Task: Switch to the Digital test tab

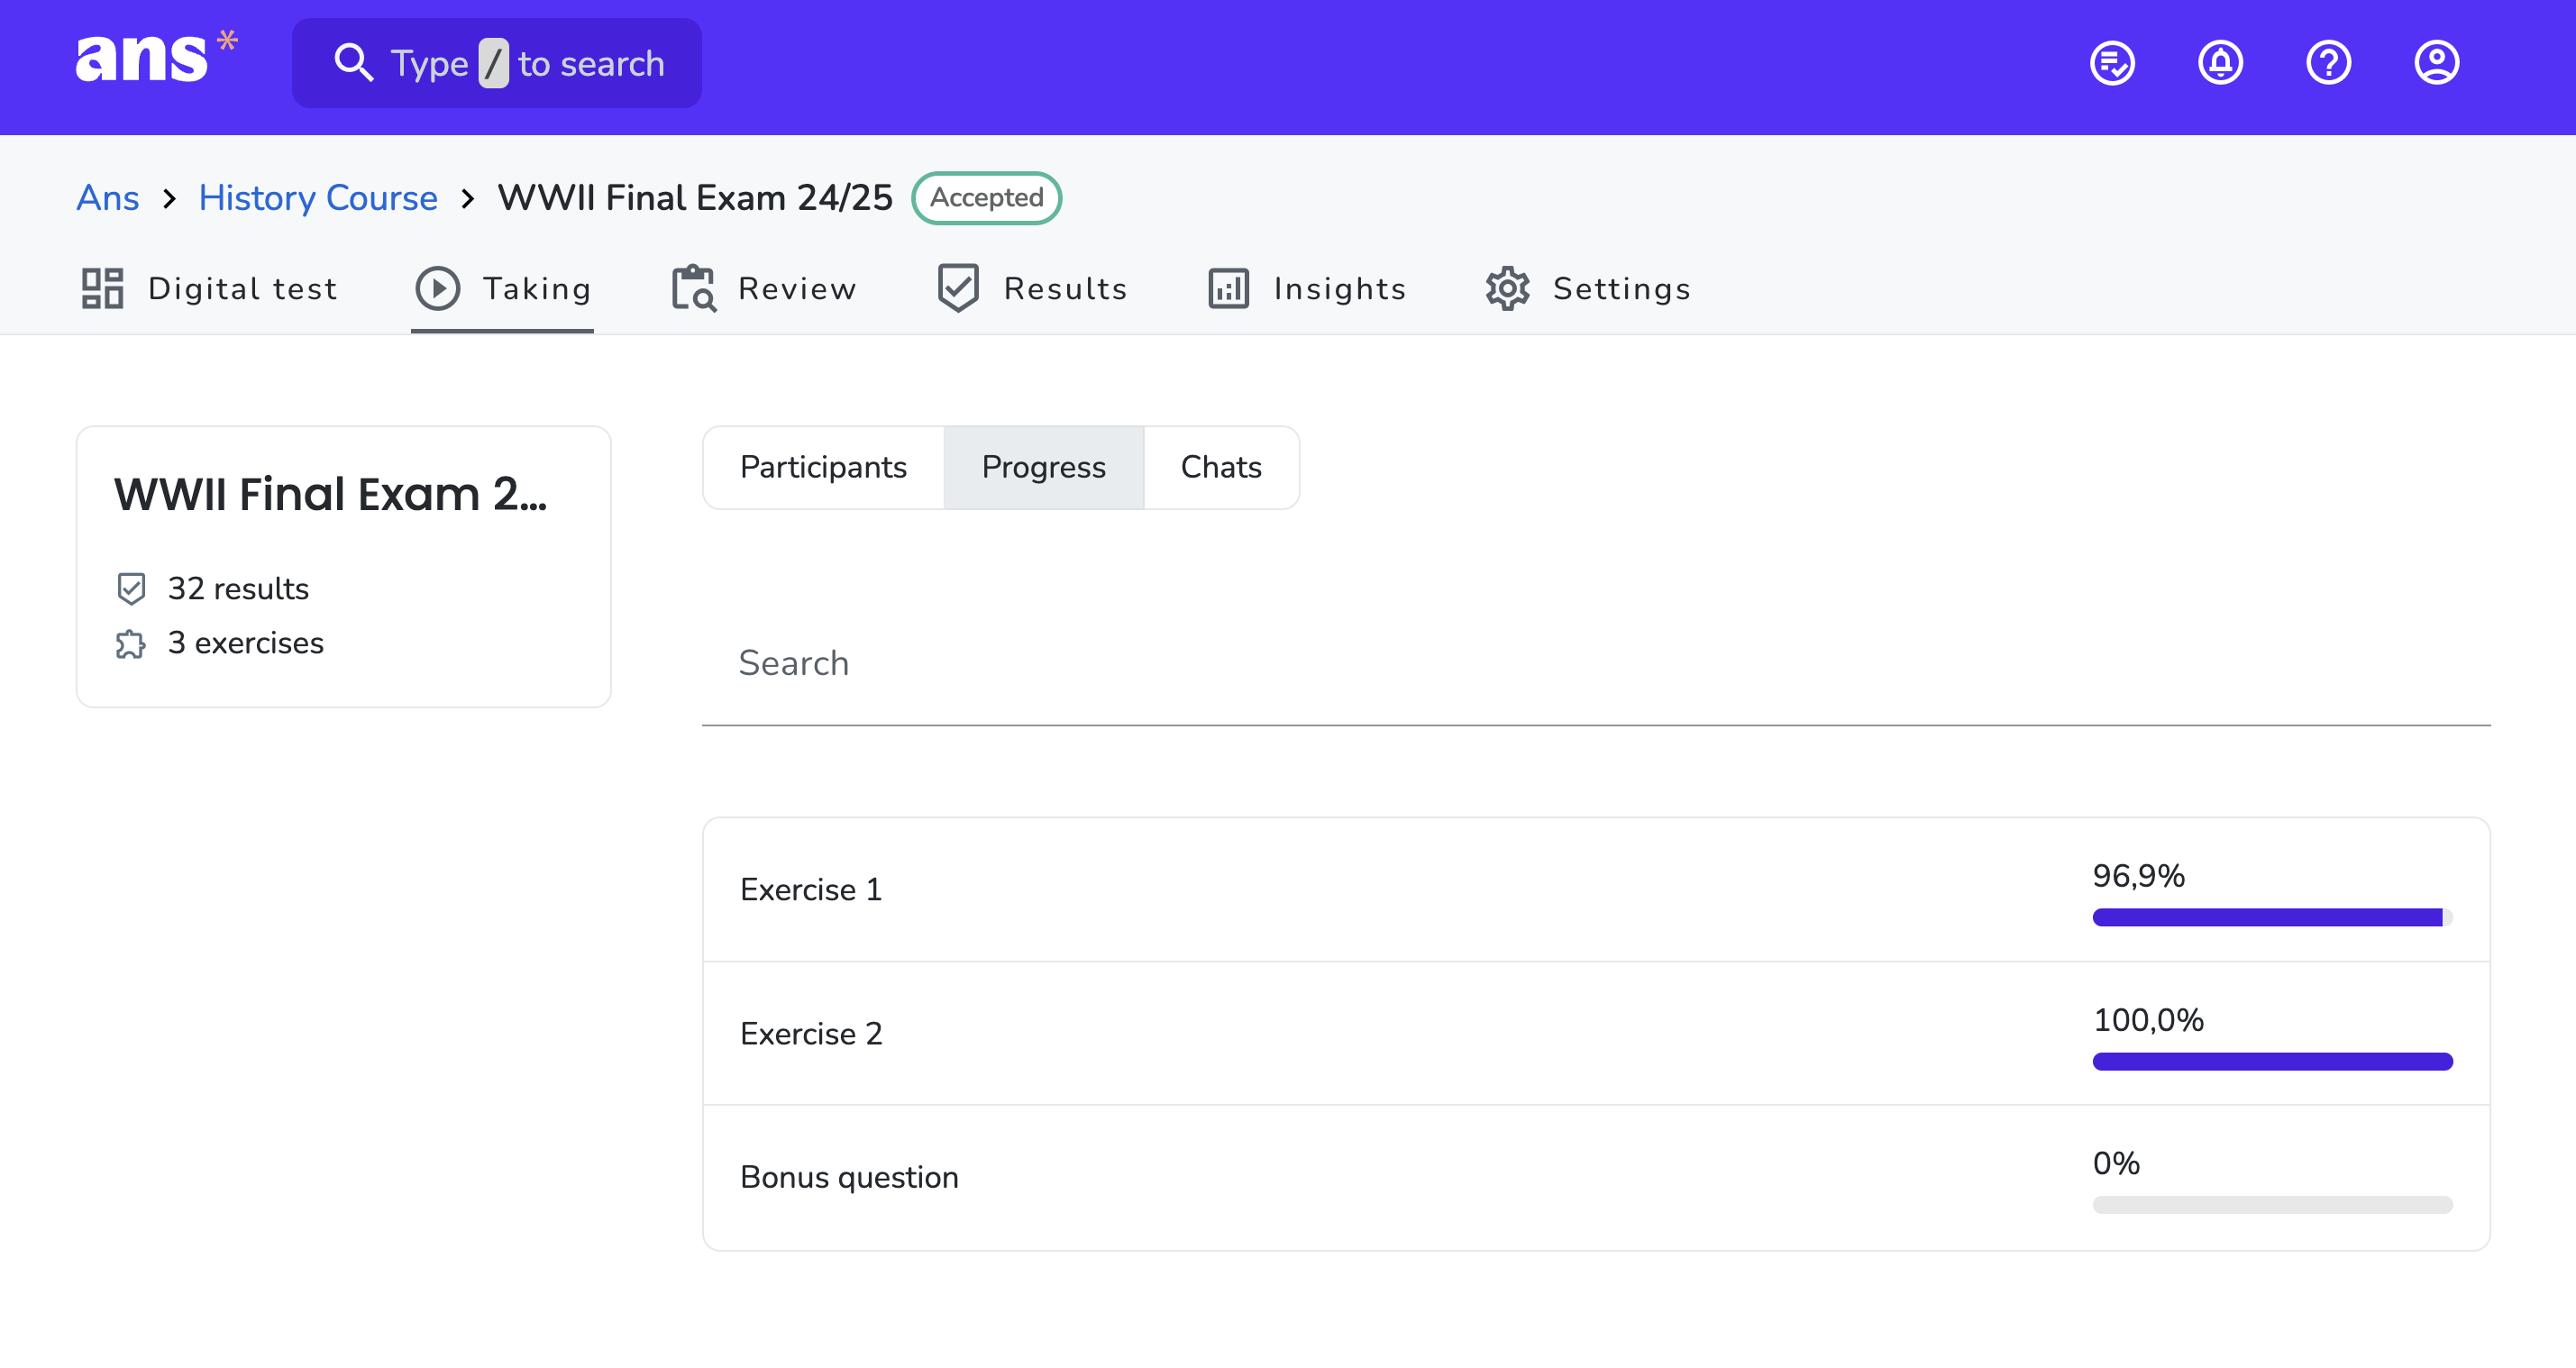Action: [209, 289]
